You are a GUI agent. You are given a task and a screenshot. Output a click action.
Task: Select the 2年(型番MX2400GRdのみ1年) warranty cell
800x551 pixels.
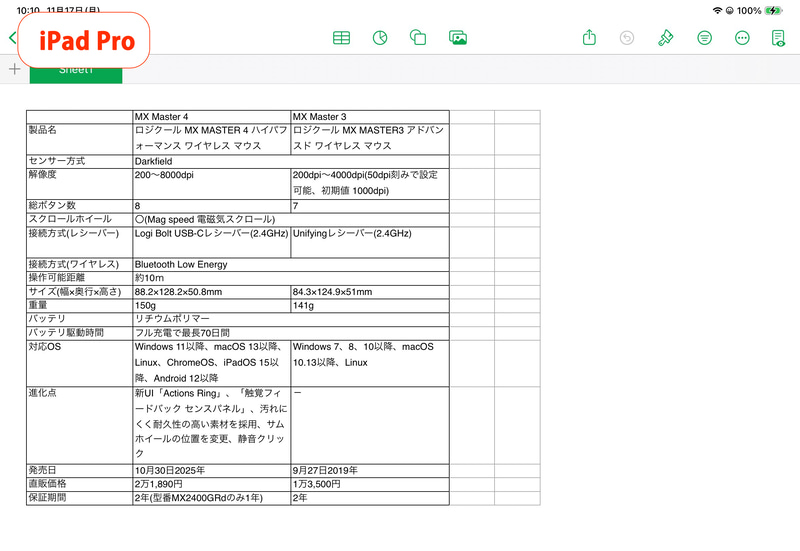click(212, 498)
